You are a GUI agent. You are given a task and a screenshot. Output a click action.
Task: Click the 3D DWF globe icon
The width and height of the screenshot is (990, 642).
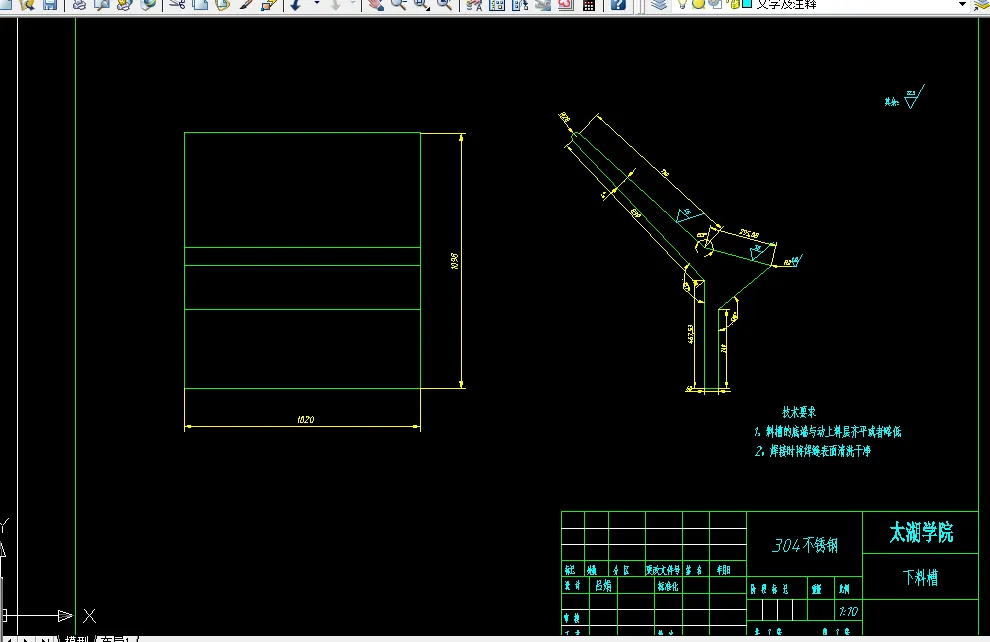coord(148,4)
